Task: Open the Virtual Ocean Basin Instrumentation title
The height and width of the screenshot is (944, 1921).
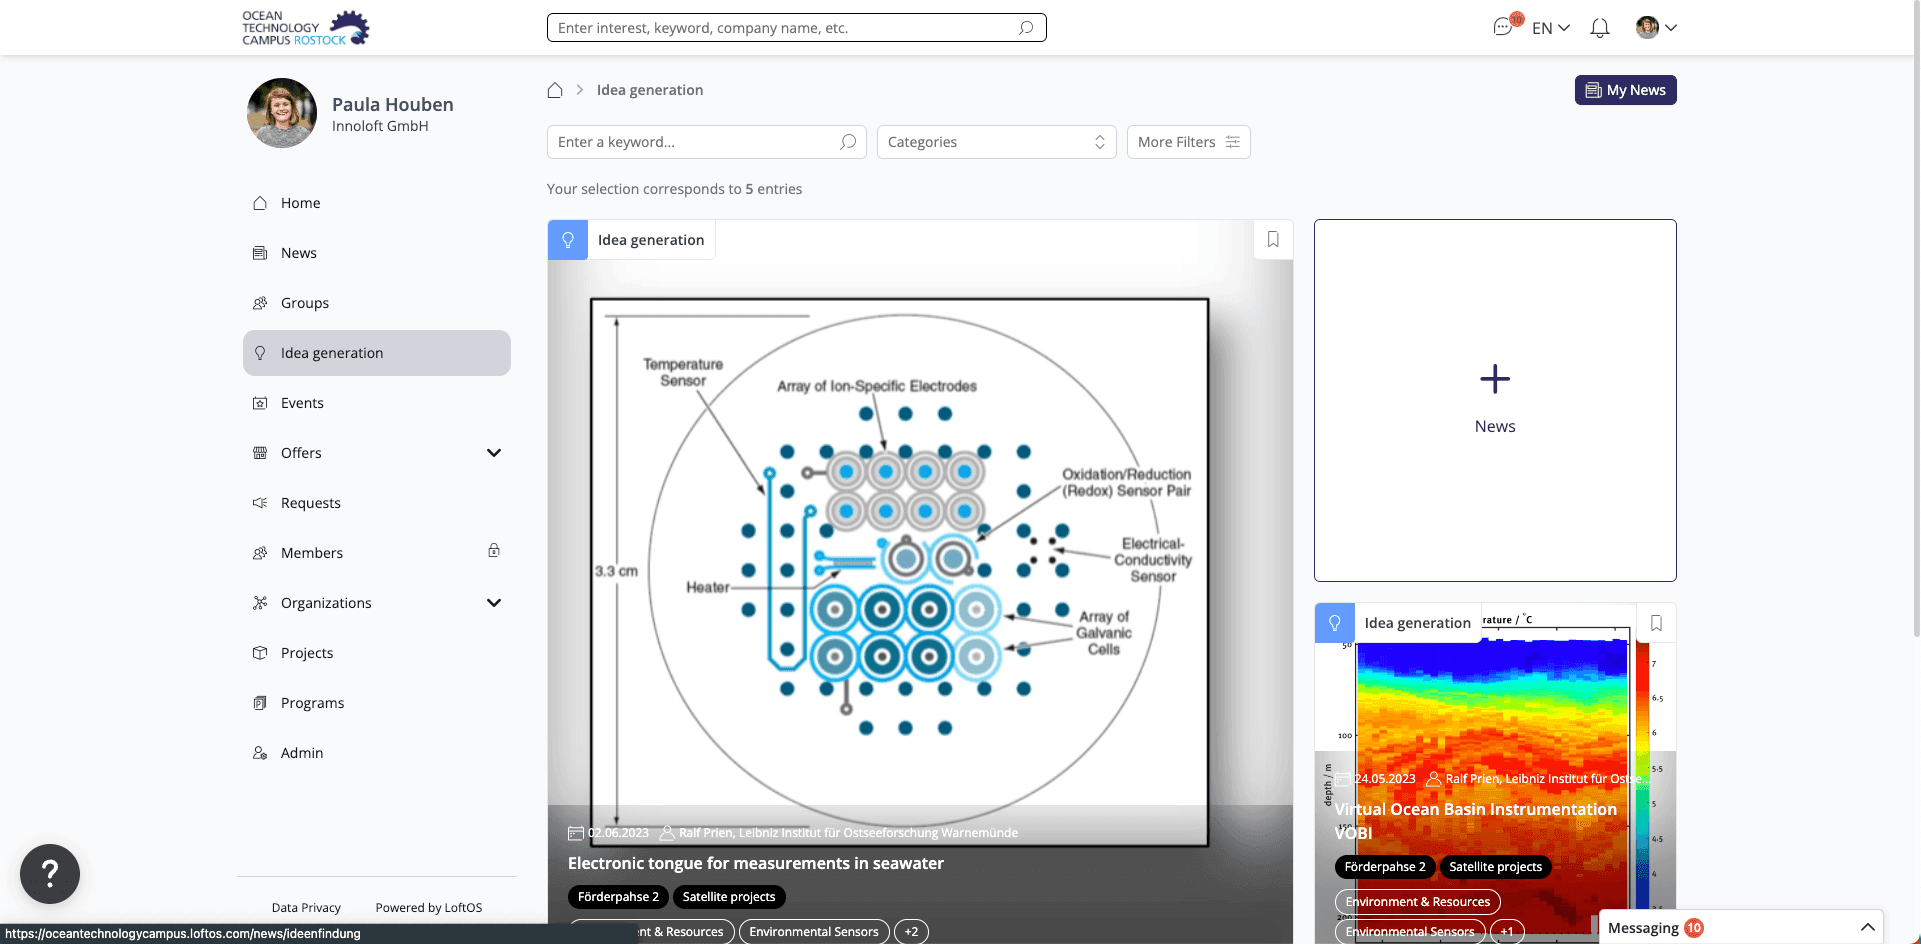Action: click(1476, 821)
